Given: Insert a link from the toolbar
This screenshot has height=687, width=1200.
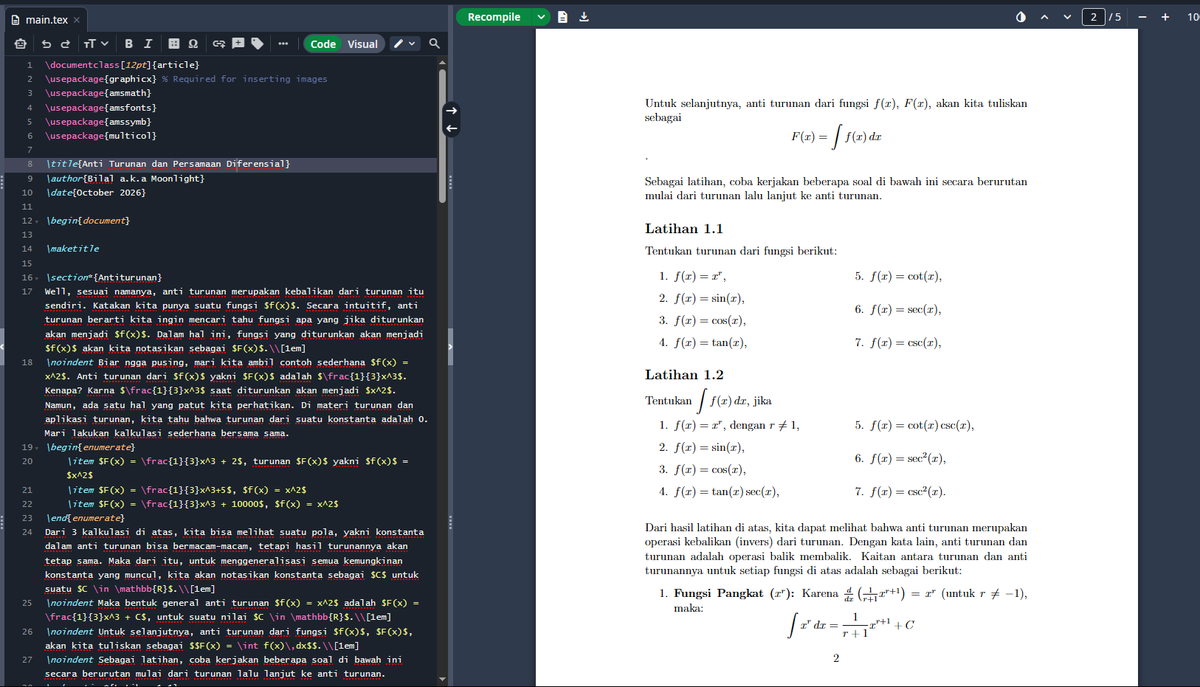Looking at the screenshot, I should coord(217,44).
